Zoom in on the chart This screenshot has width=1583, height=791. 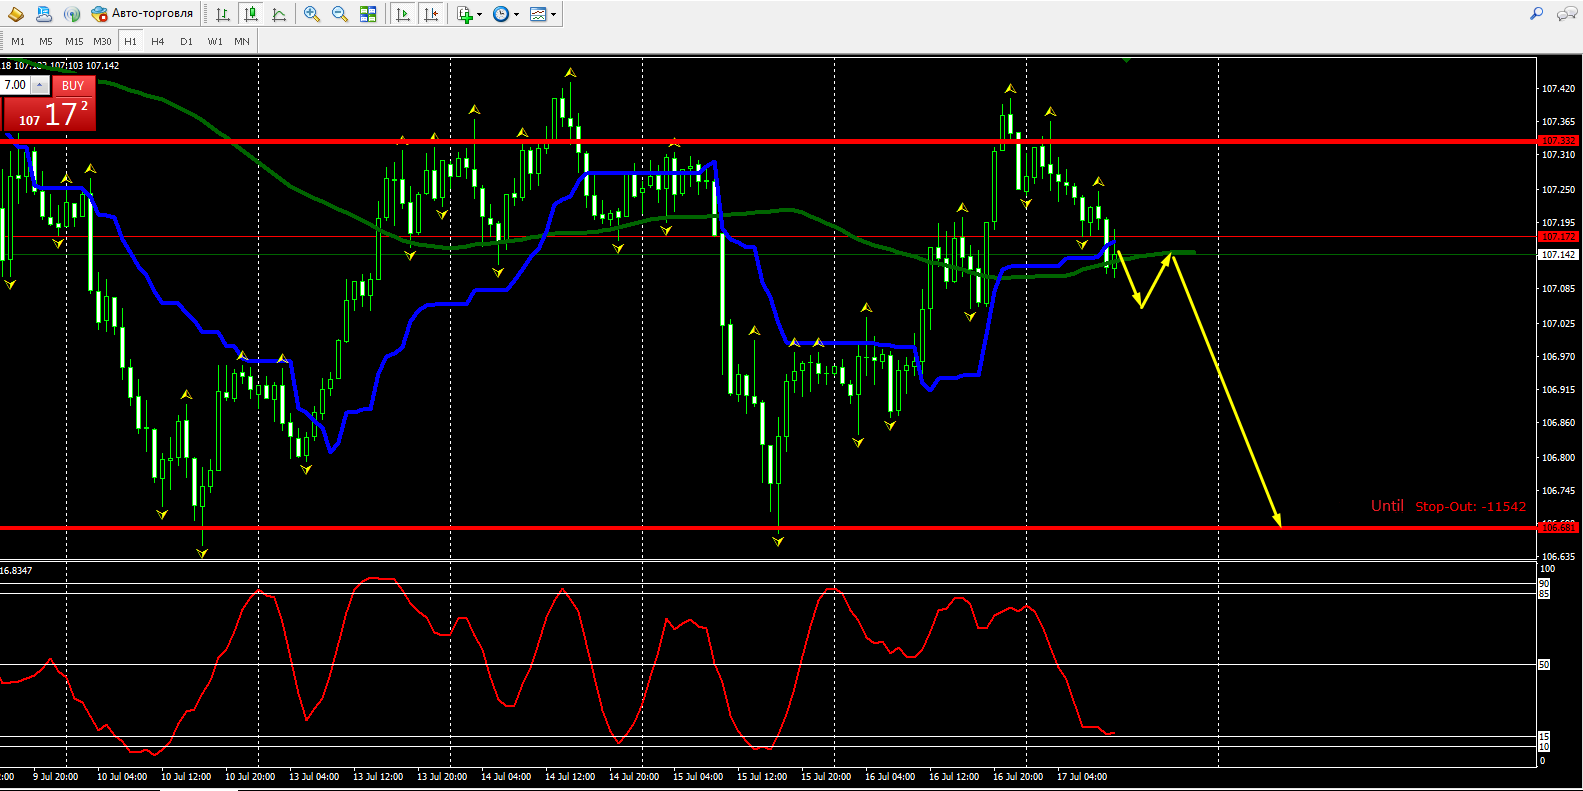point(312,14)
